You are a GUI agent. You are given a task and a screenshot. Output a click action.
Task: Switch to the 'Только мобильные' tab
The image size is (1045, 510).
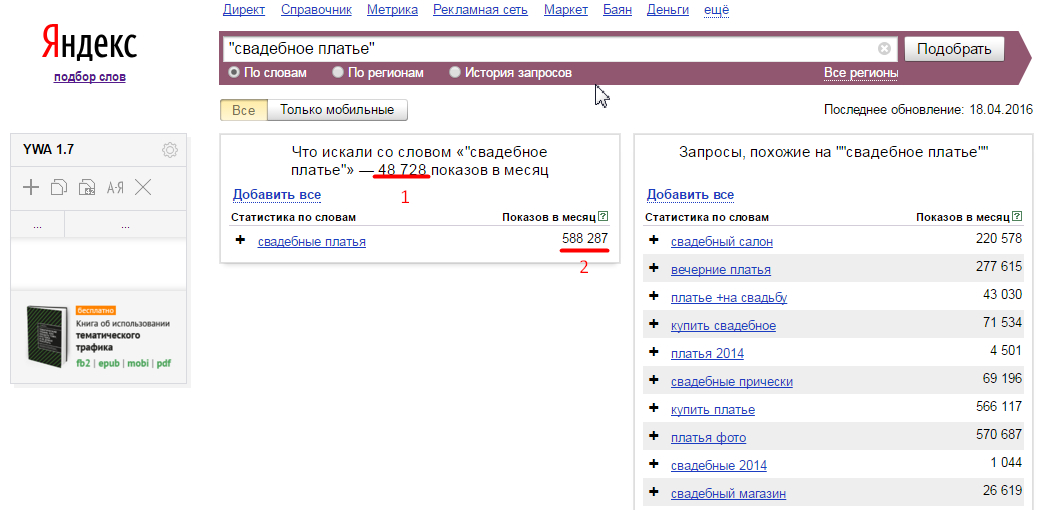pos(337,110)
